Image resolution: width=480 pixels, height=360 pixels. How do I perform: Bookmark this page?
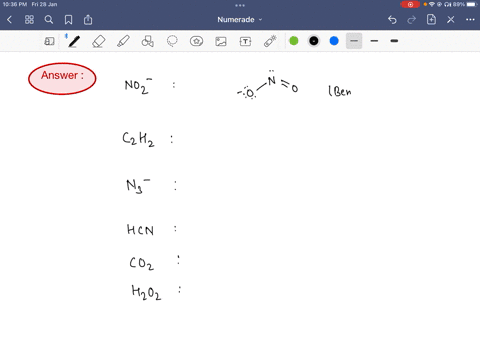(x=68, y=20)
